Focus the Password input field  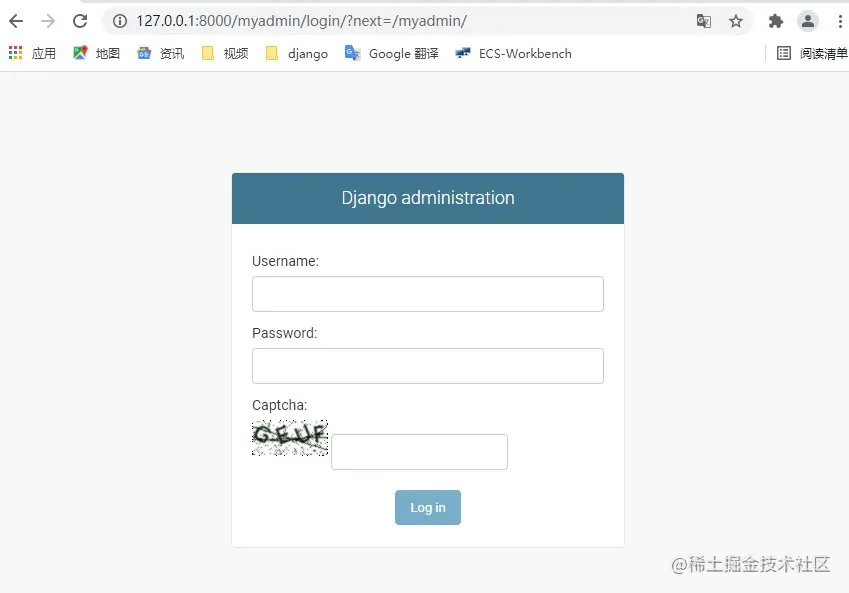click(428, 366)
